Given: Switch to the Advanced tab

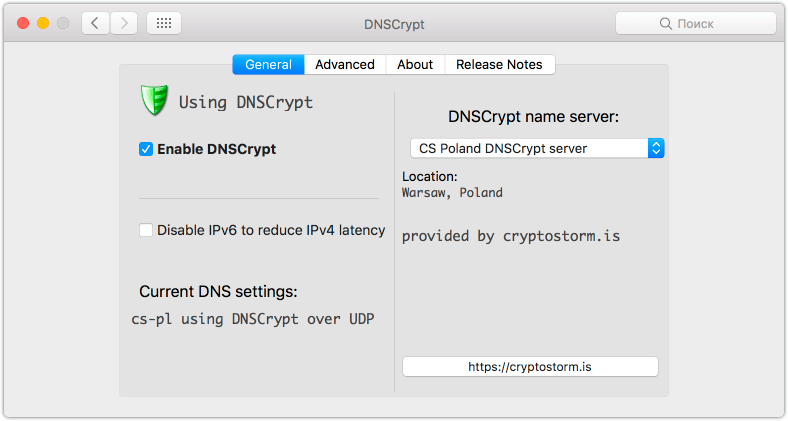Looking at the screenshot, I should [345, 65].
